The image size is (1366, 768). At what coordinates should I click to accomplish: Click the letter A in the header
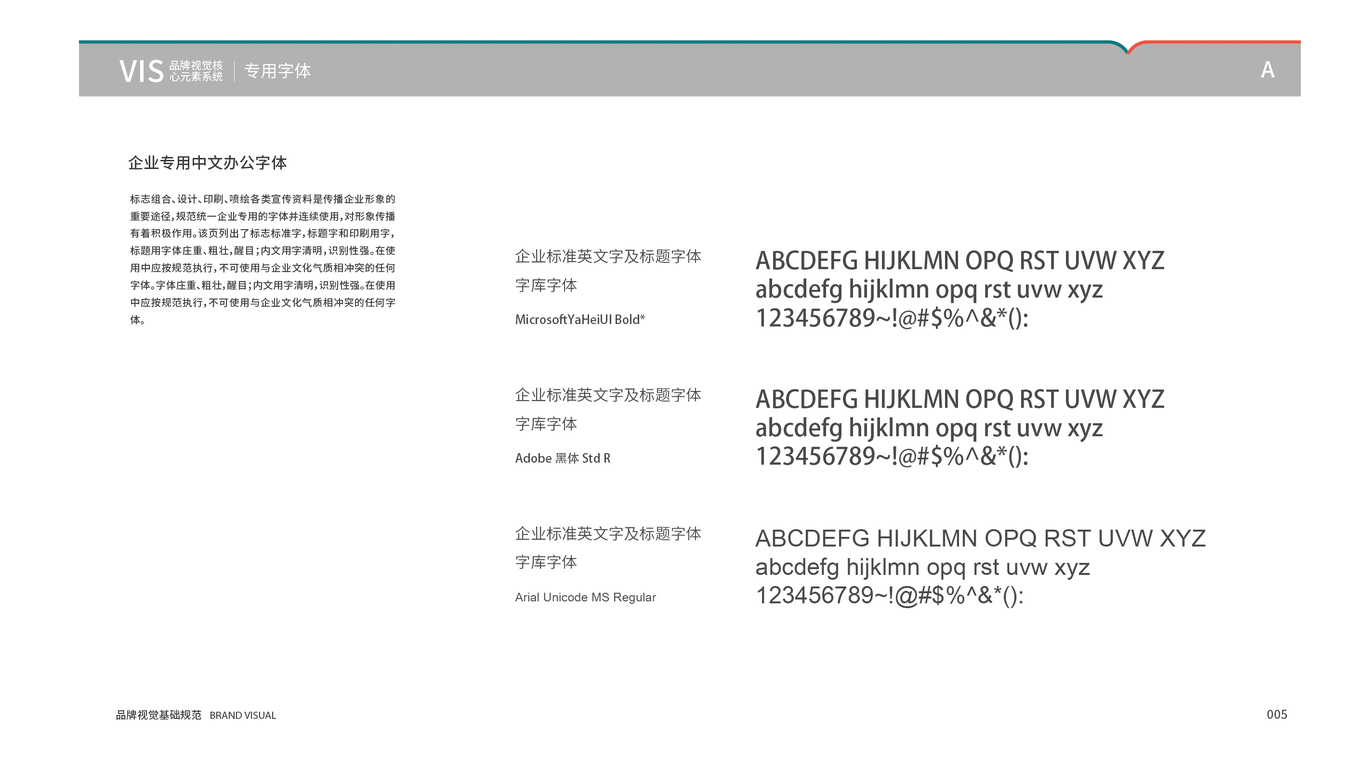click(1267, 70)
